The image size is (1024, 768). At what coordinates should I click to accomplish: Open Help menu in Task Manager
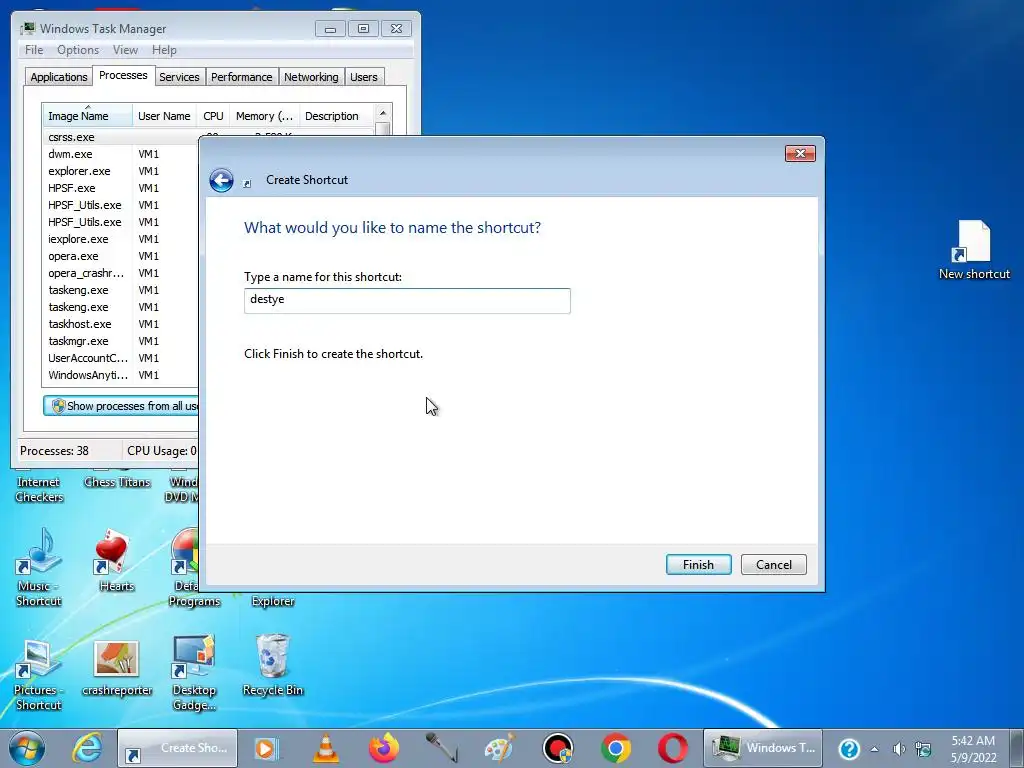point(164,50)
